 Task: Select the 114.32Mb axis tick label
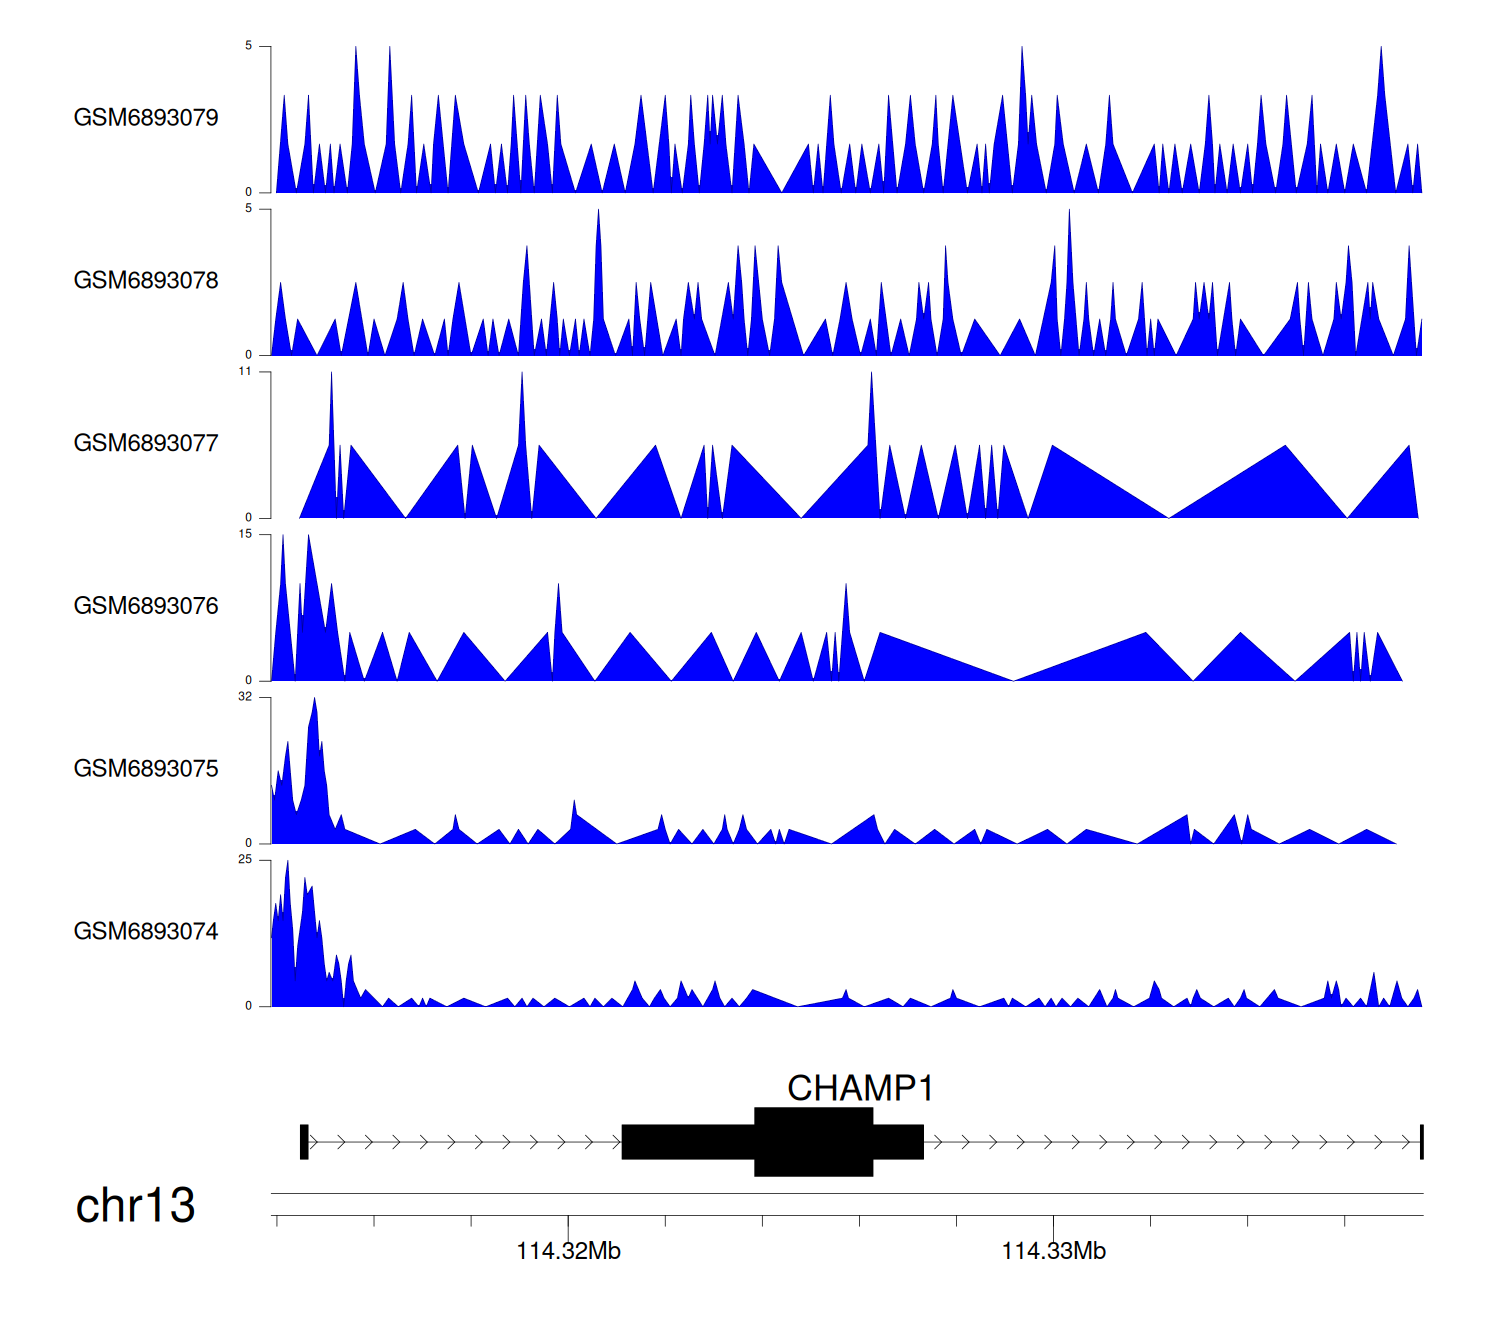tap(568, 1251)
